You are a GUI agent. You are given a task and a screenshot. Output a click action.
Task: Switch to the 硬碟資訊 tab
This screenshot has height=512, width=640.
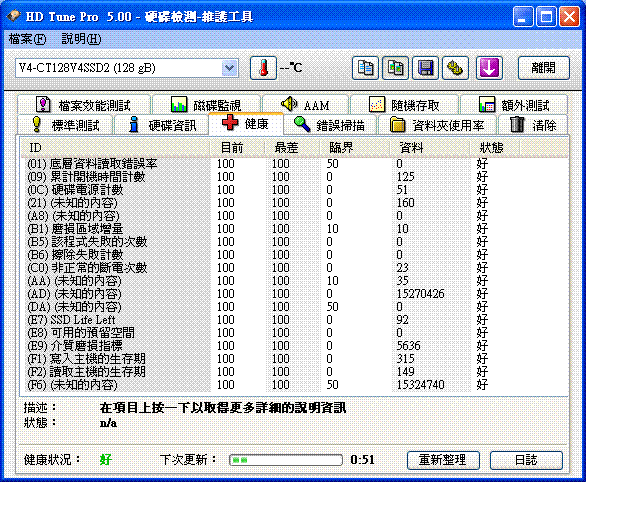click(162, 125)
